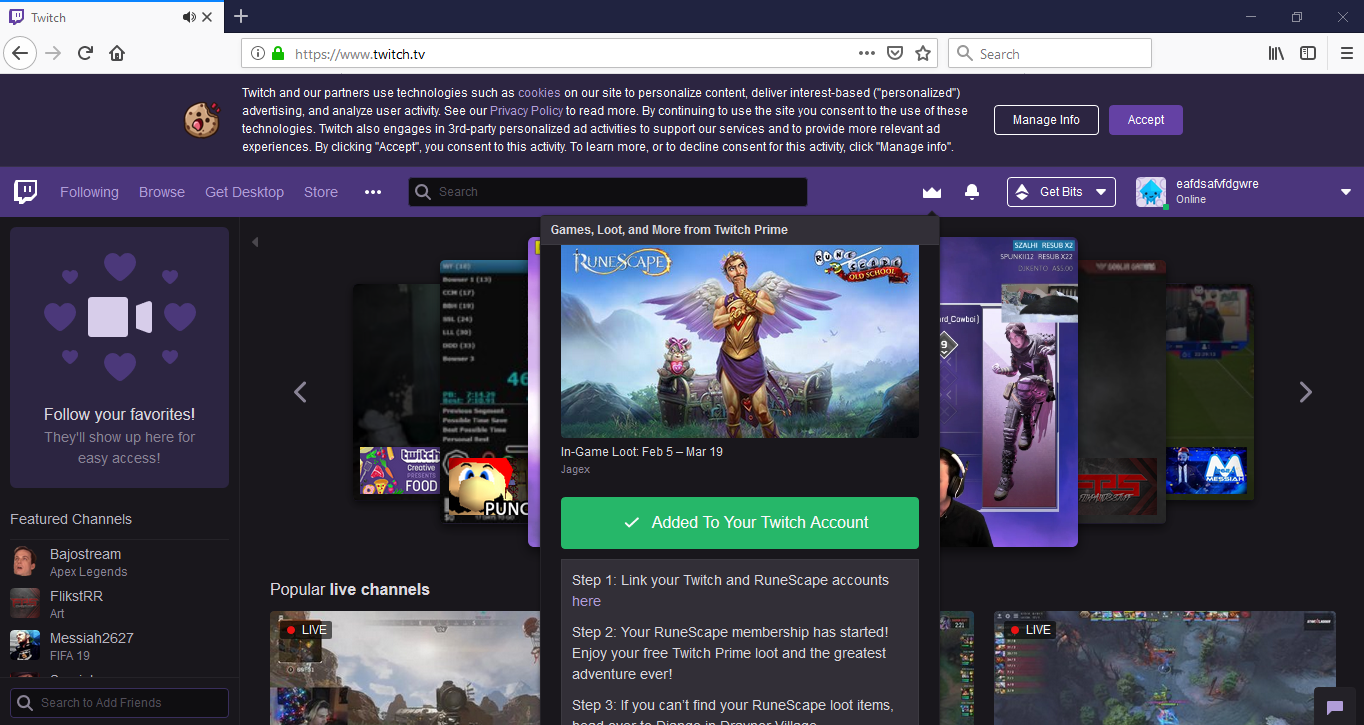The height and width of the screenshot is (725, 1364).
Task: Open Bajostream featured channel
Action: 119,562
